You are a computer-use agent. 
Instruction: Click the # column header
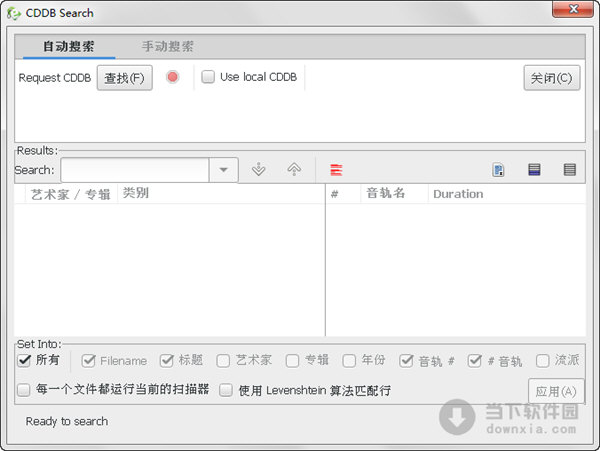343,194
